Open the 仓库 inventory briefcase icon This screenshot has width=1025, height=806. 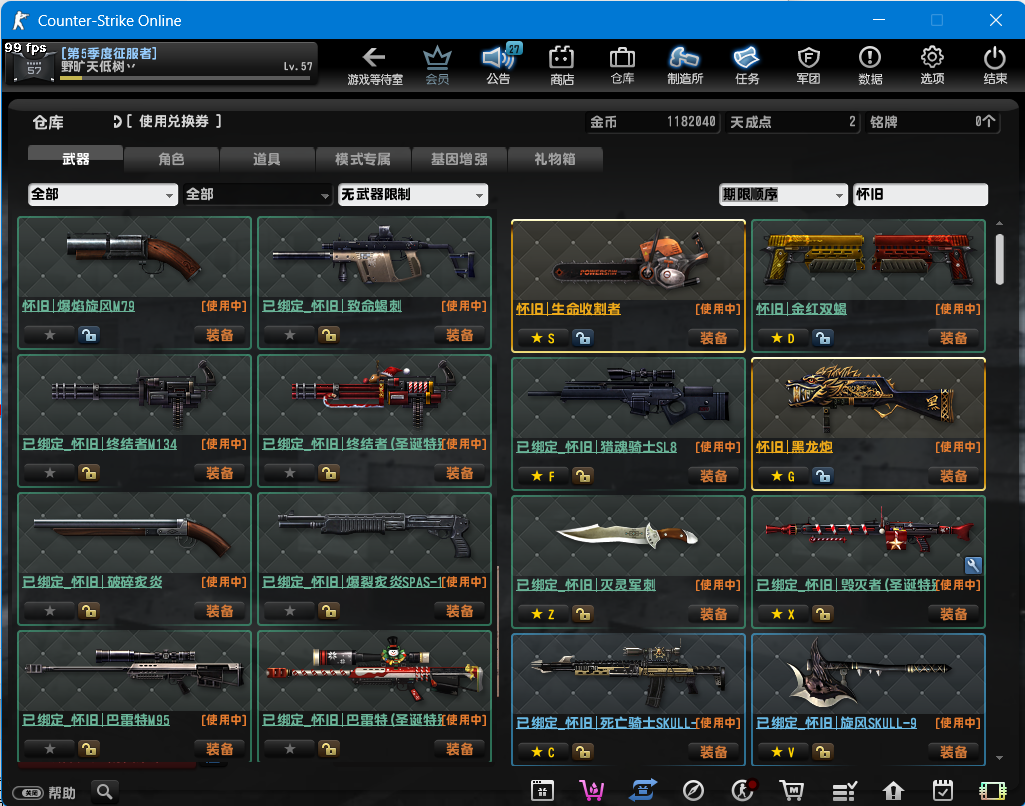(x=622, y=65)
